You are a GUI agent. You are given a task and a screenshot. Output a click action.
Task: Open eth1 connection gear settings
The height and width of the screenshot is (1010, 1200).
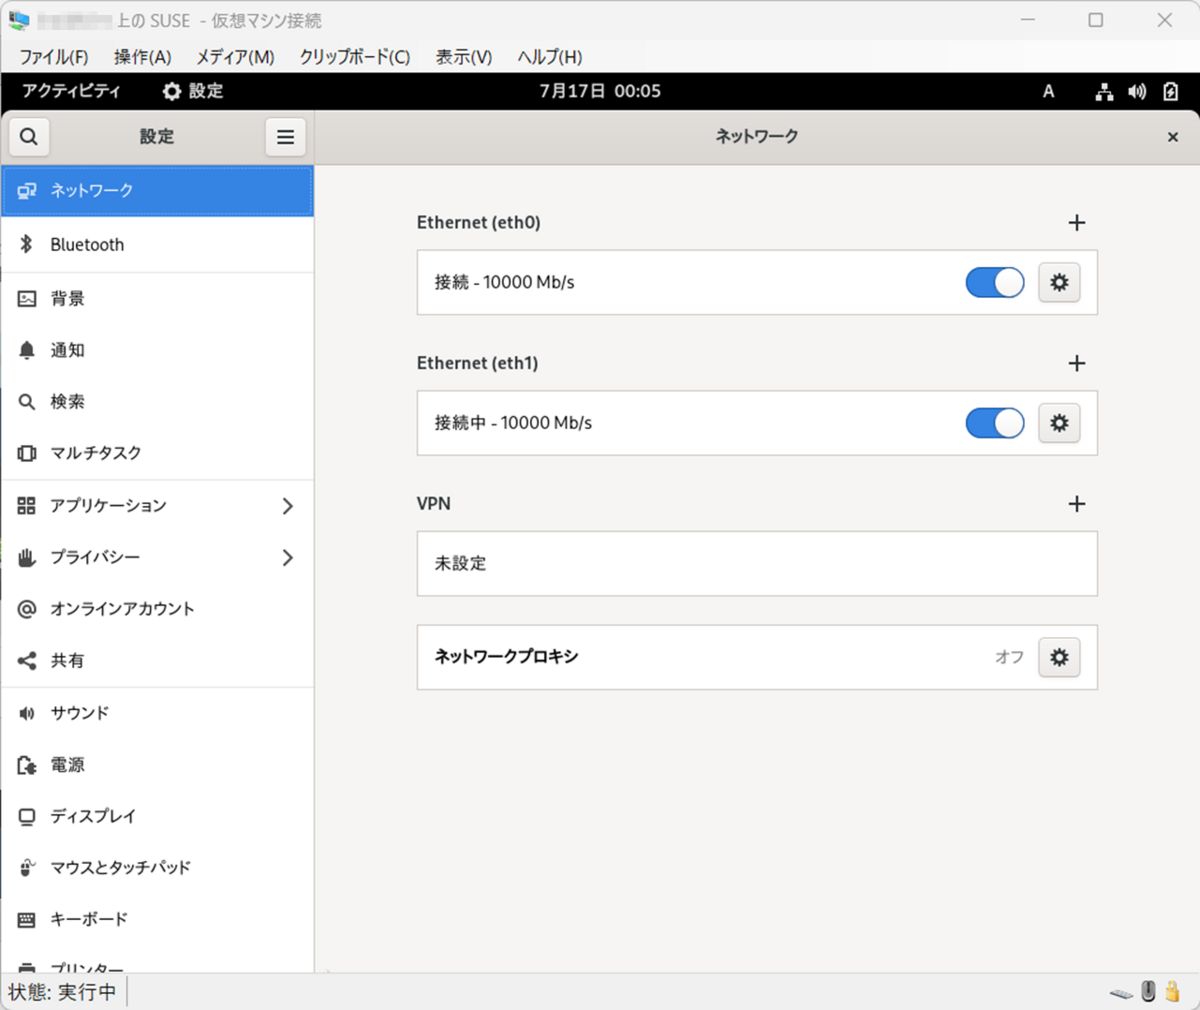click(x=1059, y=423)
